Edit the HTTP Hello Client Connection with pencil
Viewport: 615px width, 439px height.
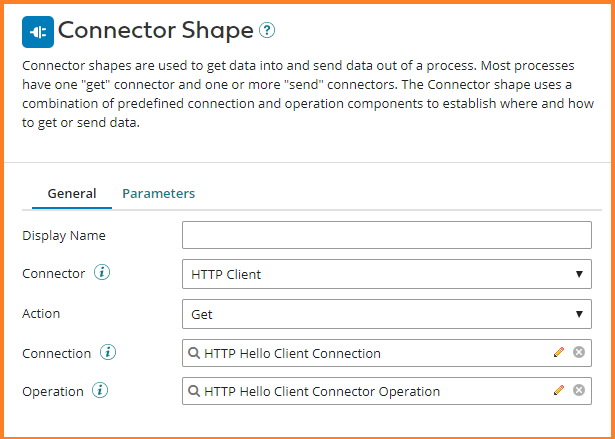(x=559, y=352)
